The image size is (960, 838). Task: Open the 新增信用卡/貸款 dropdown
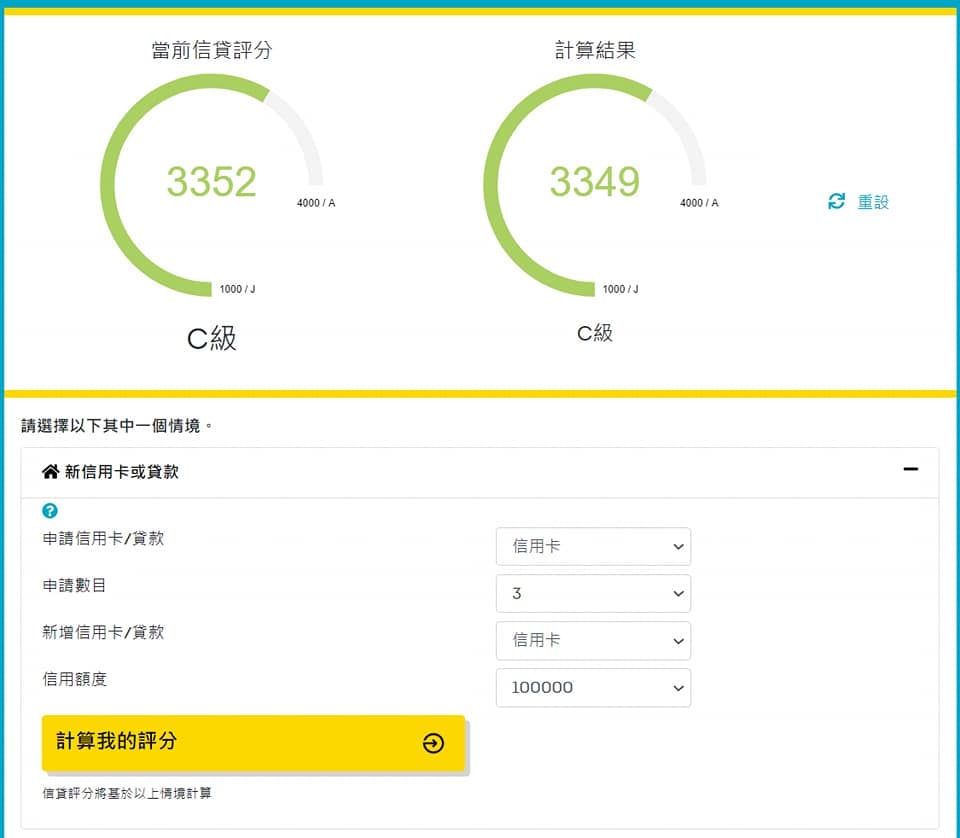pyautogui.click(x=593, y=641)
